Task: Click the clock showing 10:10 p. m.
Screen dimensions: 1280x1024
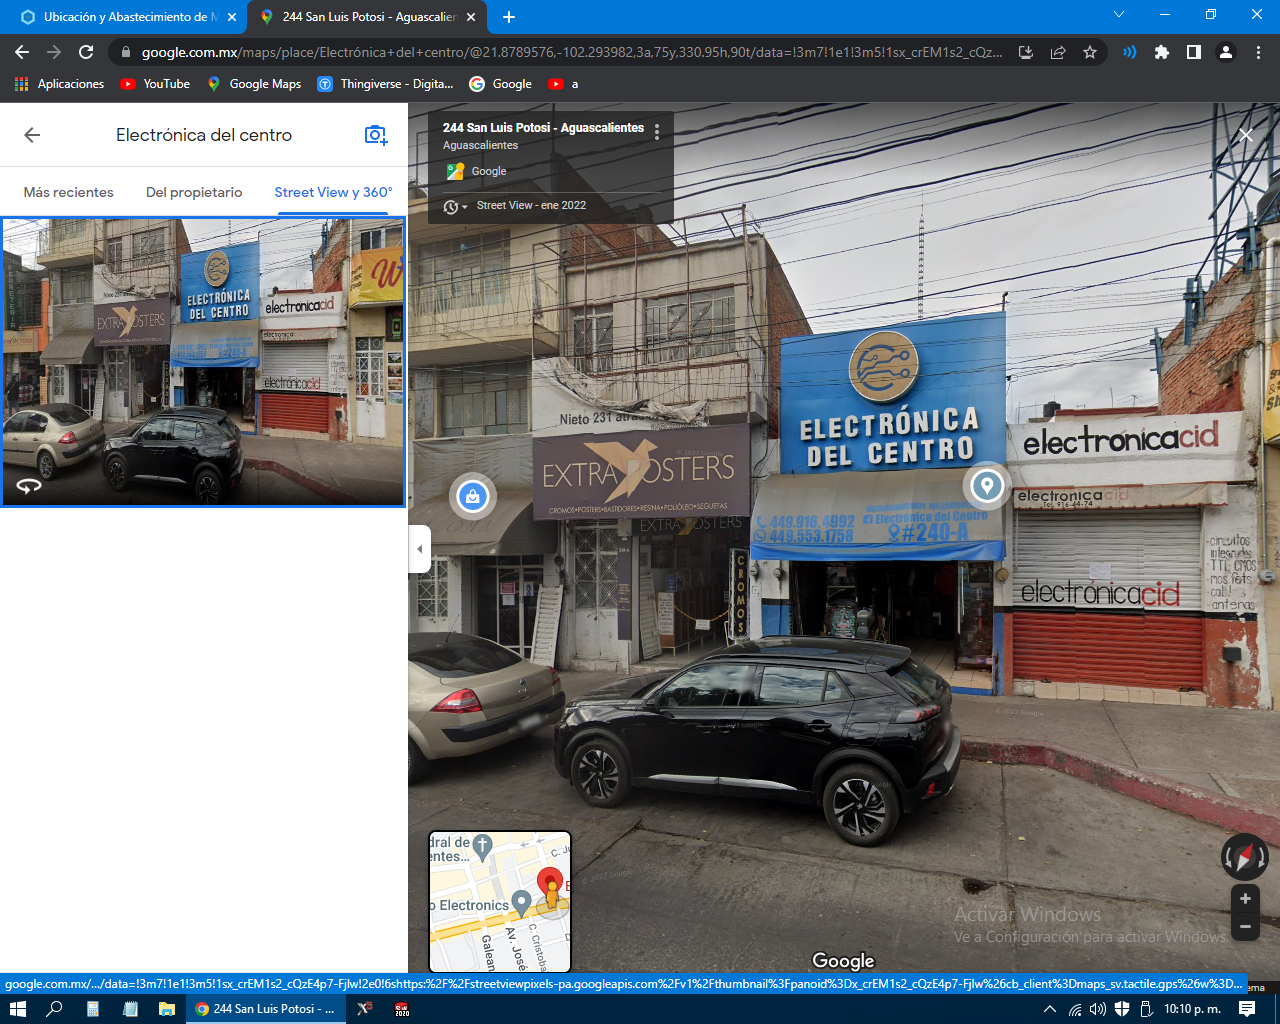Action: click(x=1193, y=1009)
